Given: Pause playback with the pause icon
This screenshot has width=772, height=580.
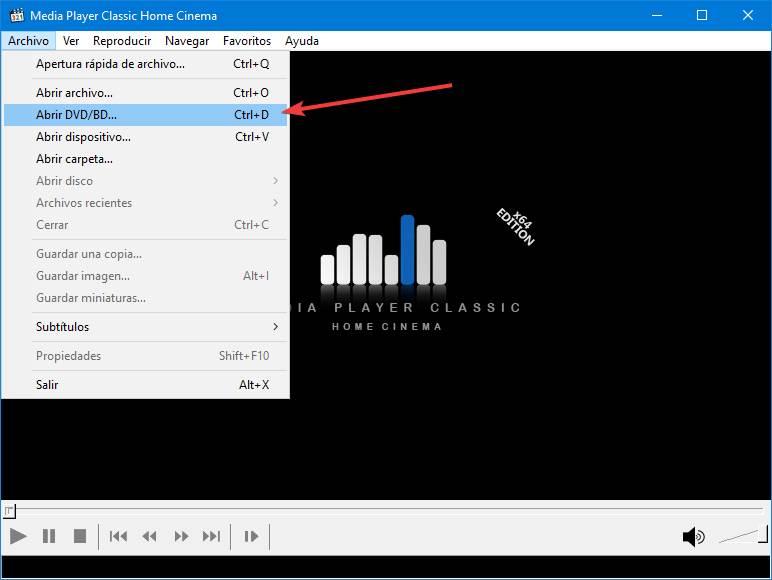Looking at the screenshot, I should [49, 536].
